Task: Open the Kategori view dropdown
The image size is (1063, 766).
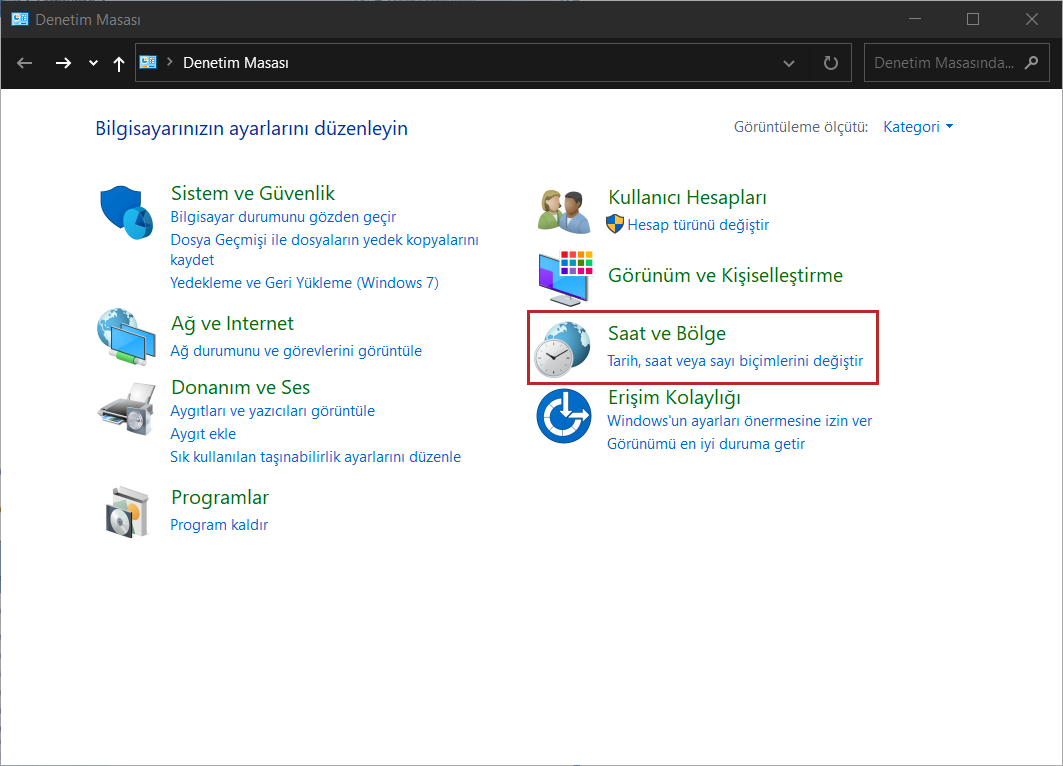Action: (918, 127)
